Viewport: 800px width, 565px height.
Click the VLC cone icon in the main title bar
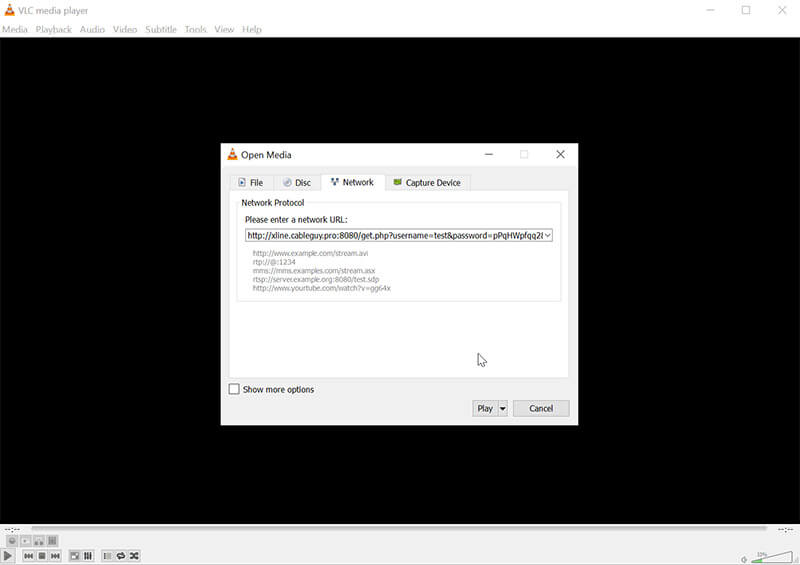(9, 10)
